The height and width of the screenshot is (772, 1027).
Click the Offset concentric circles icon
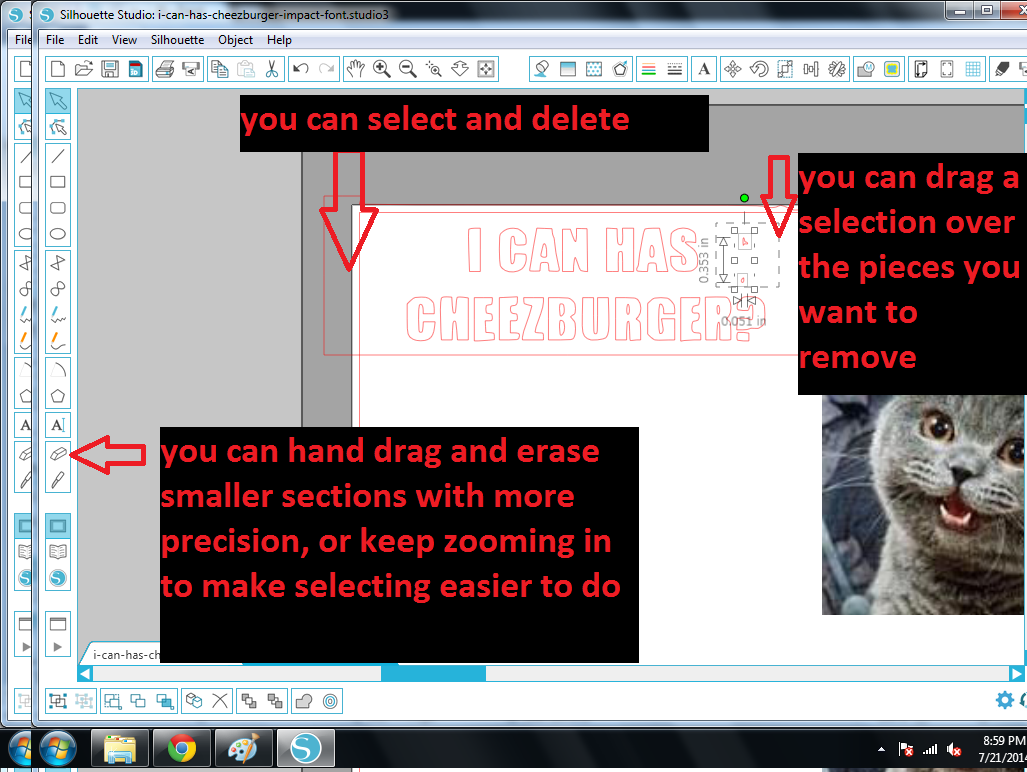coord(330,701)
